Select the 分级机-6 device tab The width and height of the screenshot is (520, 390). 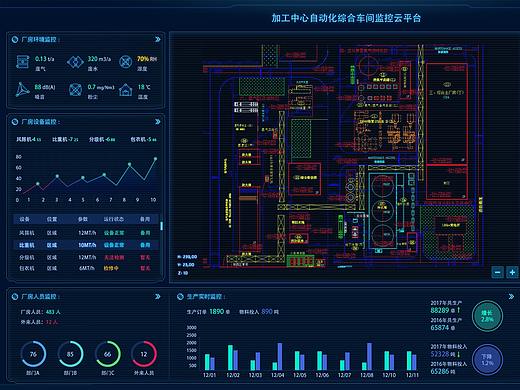coord(102,139)
